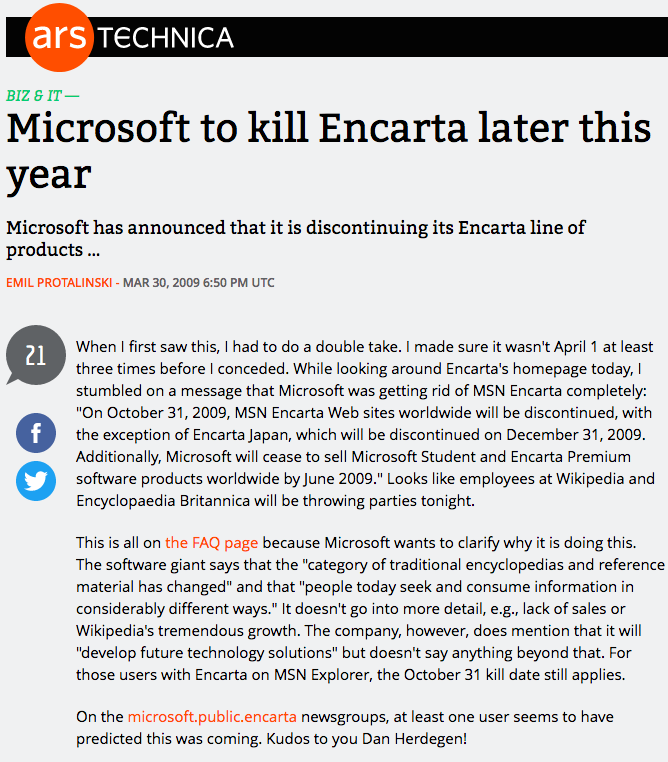Share the article on Facebook

coord(36,433)
